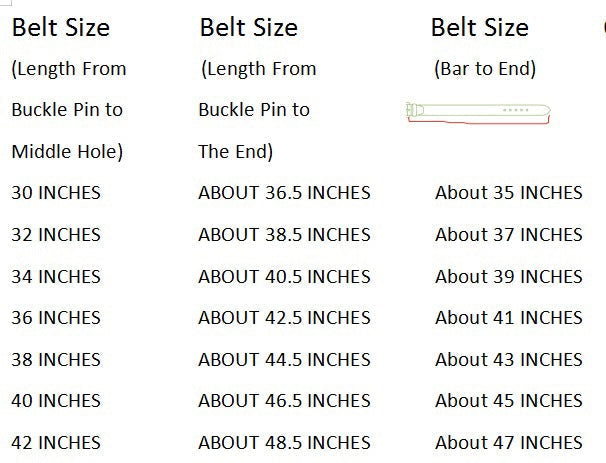Select 'About 39 INCHES' bar-to-end value
Viewport: 606px width, 463px height.
(508, 276)
